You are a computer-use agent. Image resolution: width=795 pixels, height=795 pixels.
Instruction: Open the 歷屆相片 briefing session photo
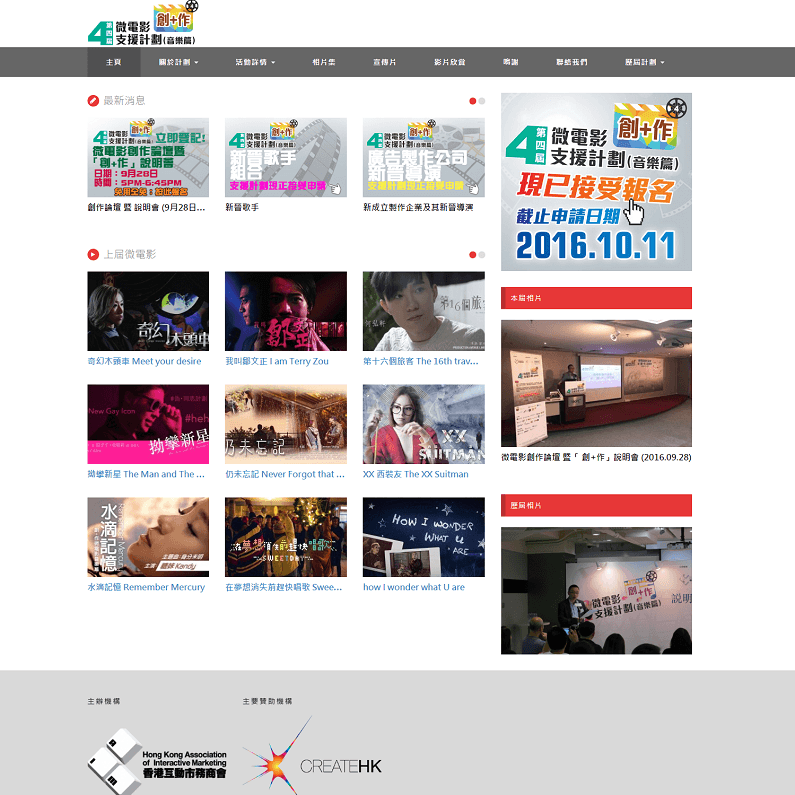point(596,591)
